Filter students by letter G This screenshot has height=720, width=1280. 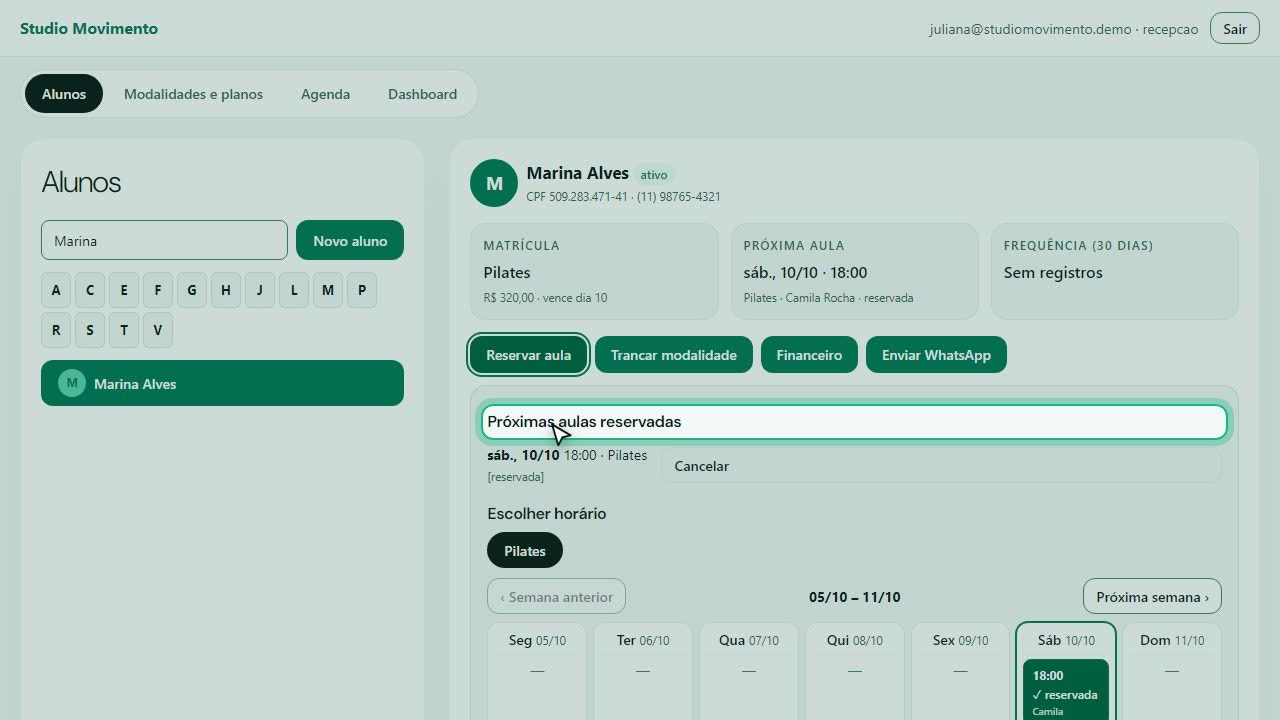192,290
